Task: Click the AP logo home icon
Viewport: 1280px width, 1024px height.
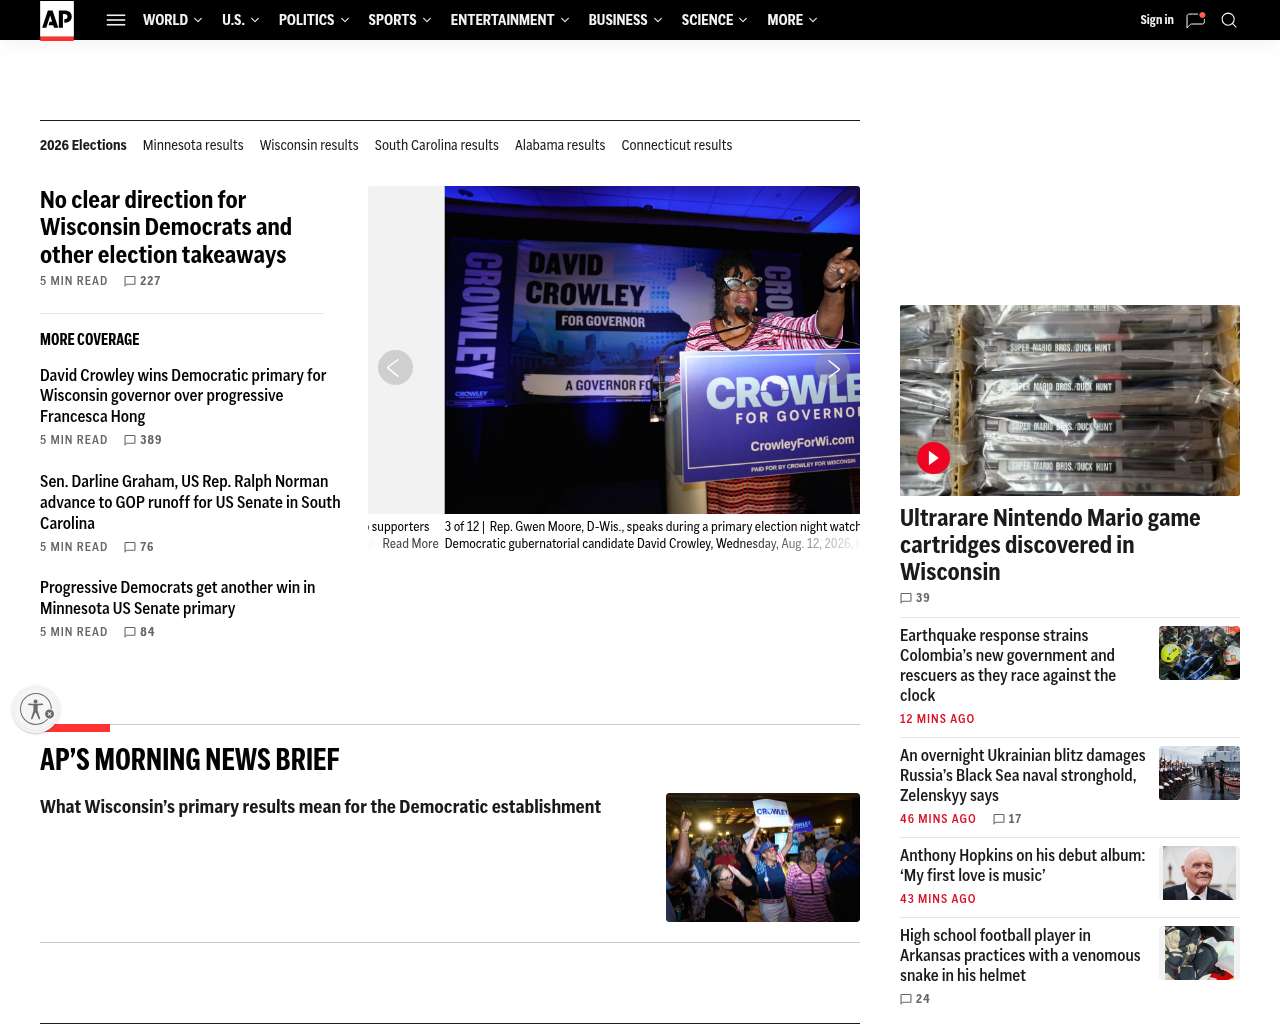Action: tap(57, 20)
